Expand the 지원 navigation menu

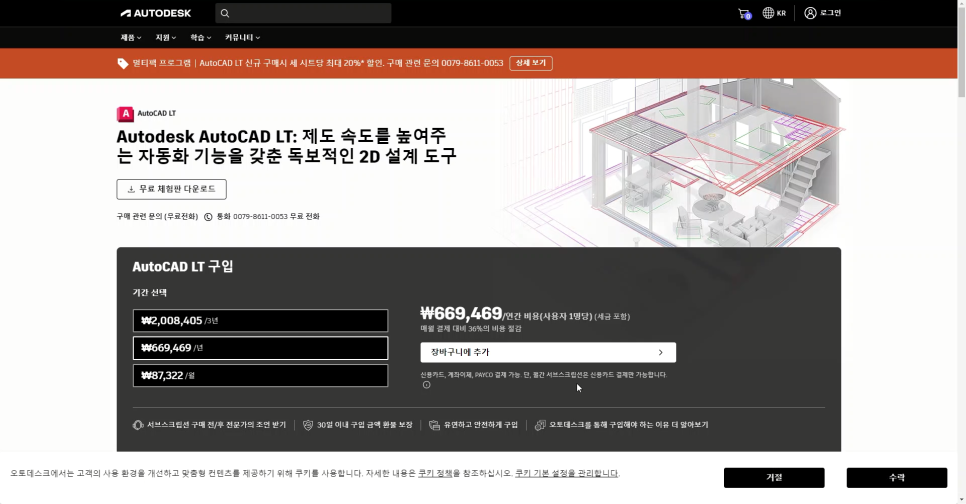(166, 38)
